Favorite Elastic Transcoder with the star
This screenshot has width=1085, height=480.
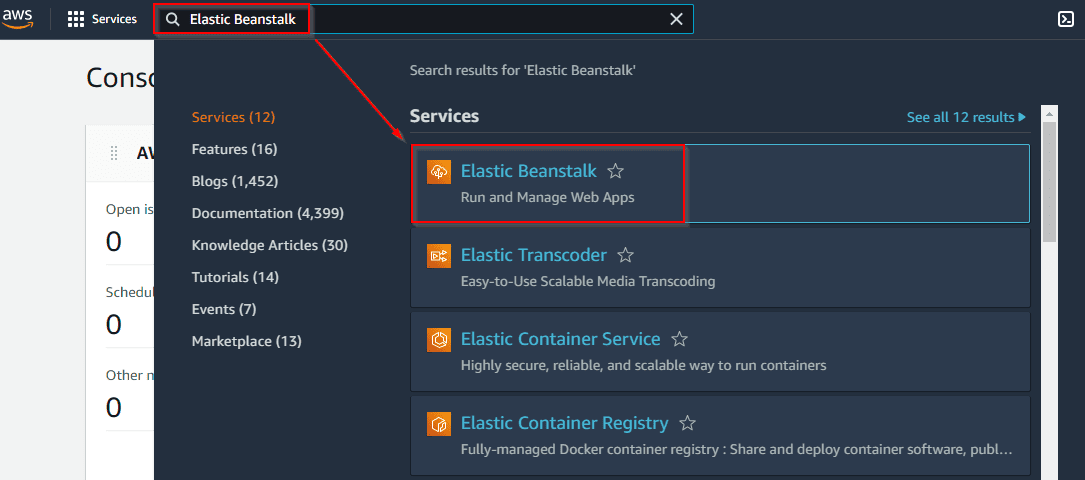(x=626, y=256)
